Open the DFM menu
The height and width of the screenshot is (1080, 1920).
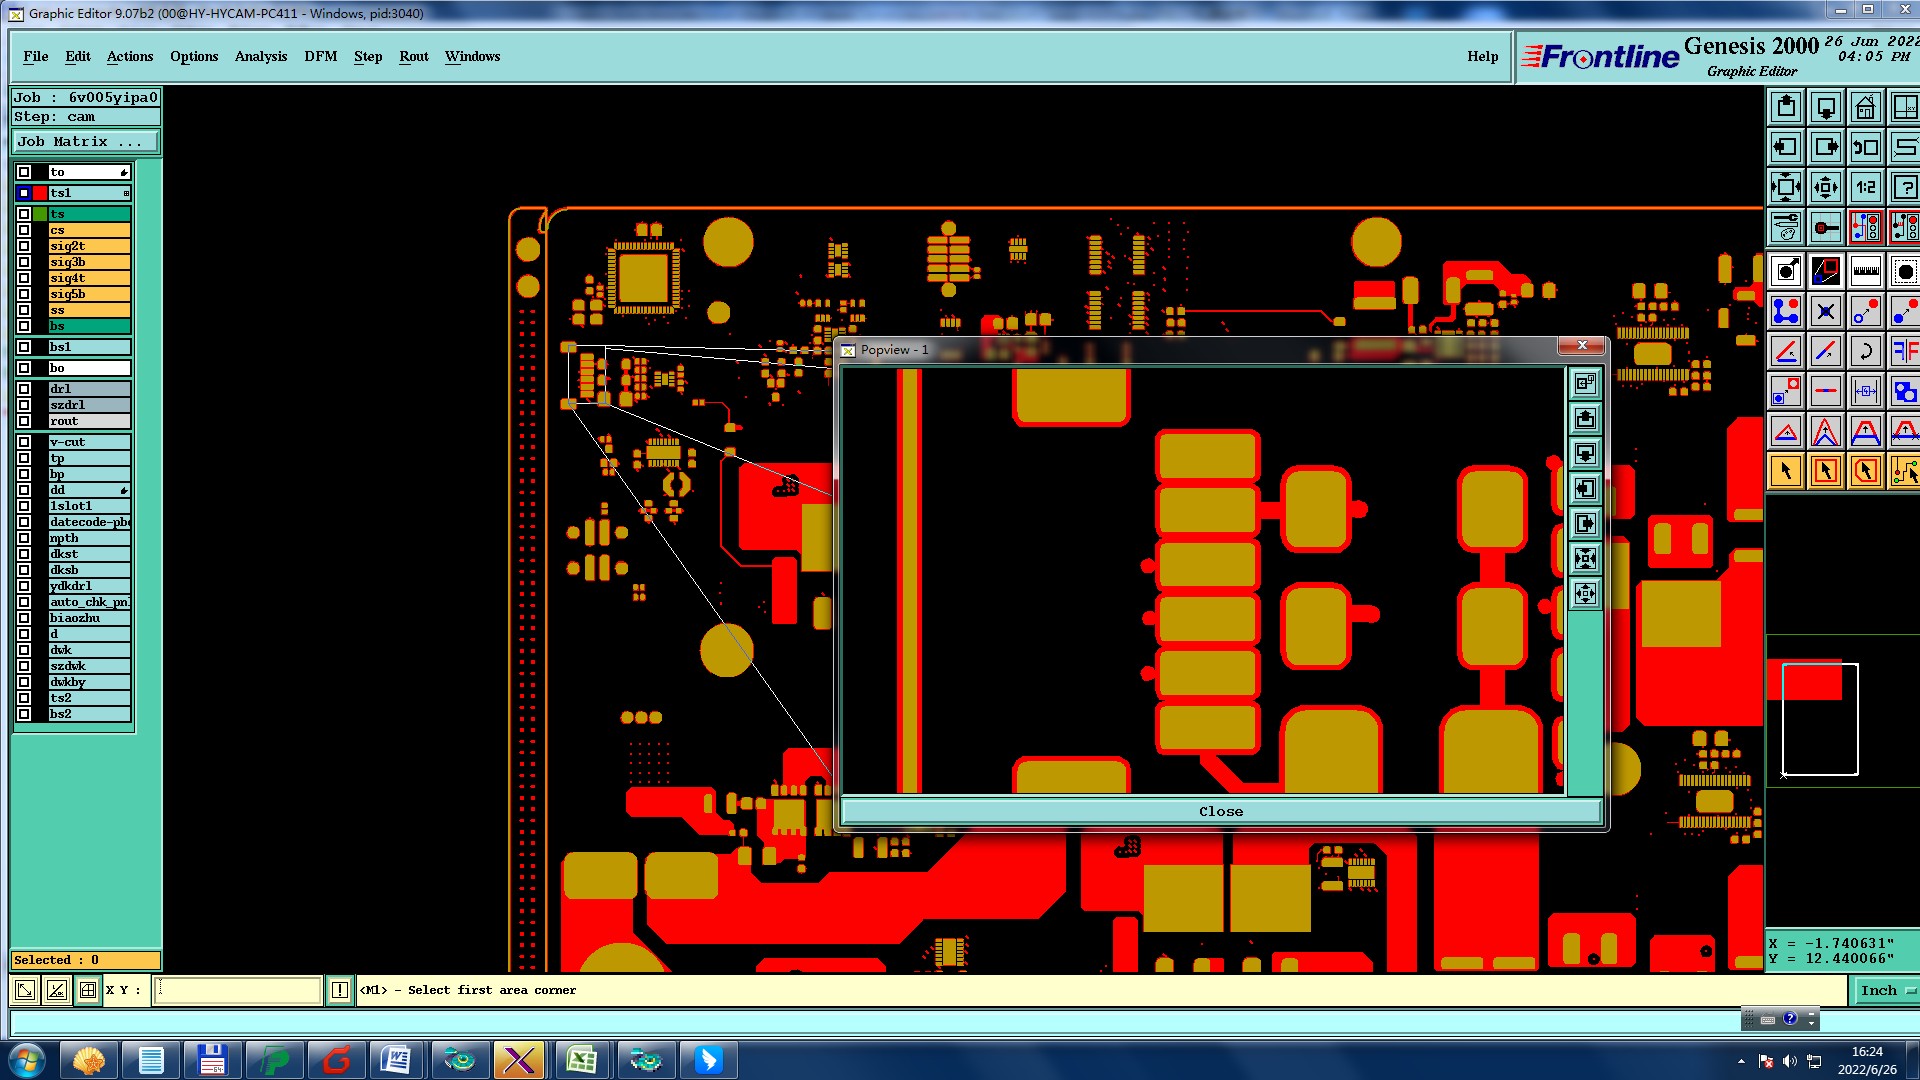[320, 57]
